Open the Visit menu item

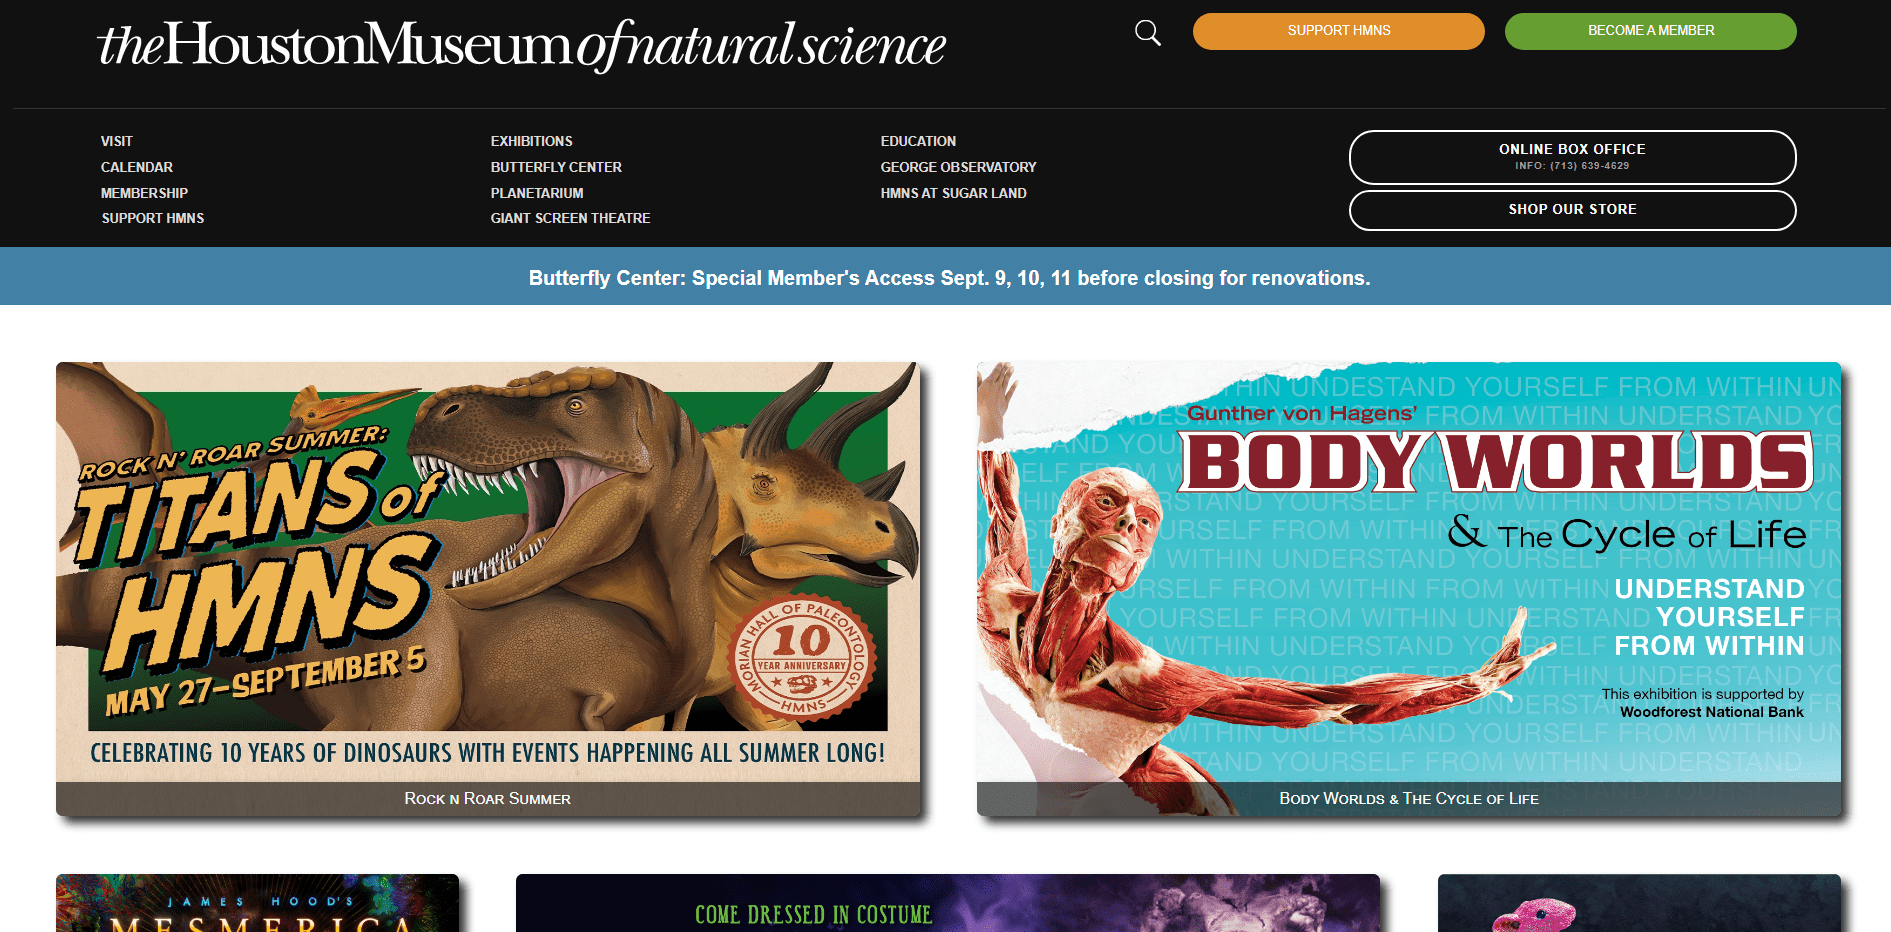coord(117,141)
